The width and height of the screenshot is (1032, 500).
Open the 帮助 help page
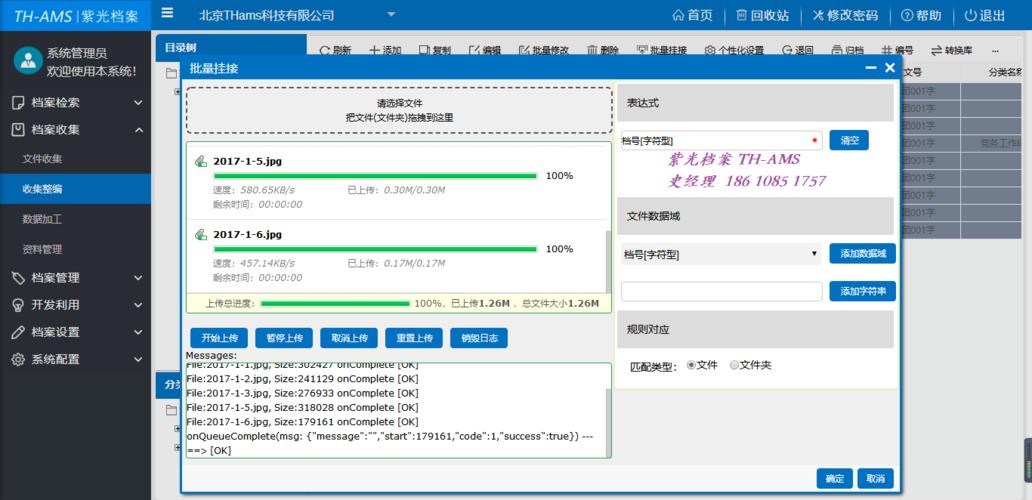[x=921, y=16]
